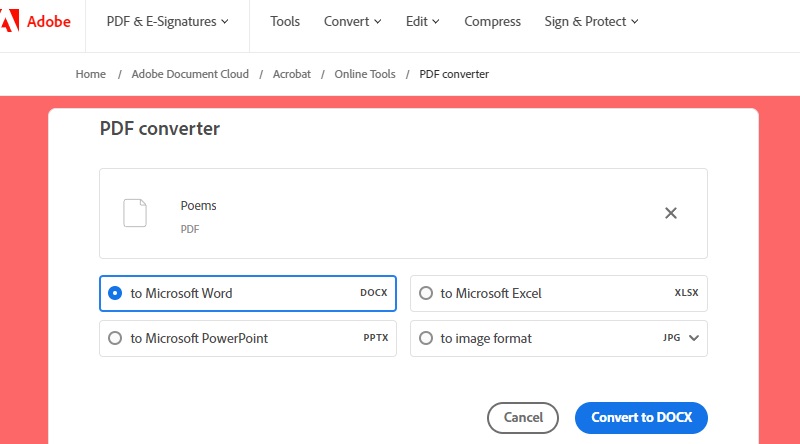
Task: Open the Tools menu item
Action: point(285,21)
